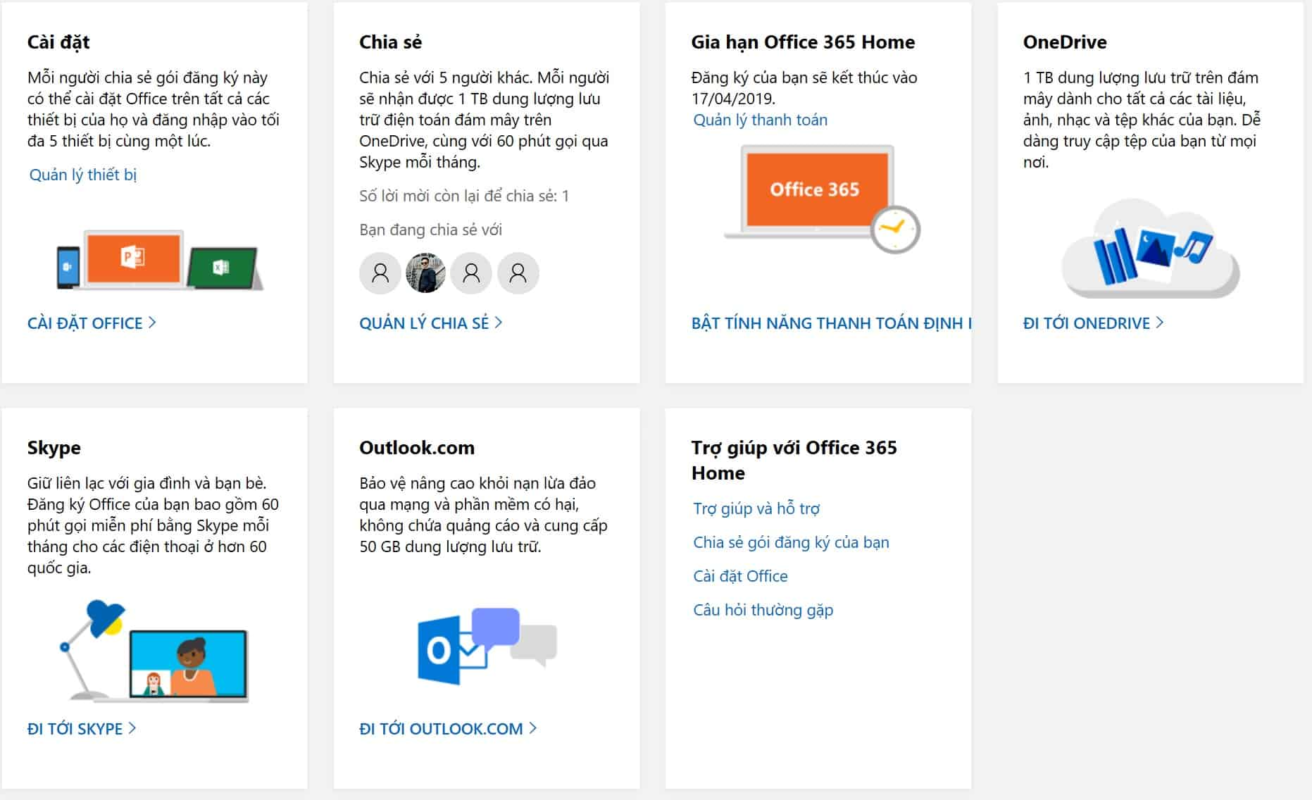Open Câu hỏi thường gặp link
The image size is (1312, 800).
coord(763,610)
